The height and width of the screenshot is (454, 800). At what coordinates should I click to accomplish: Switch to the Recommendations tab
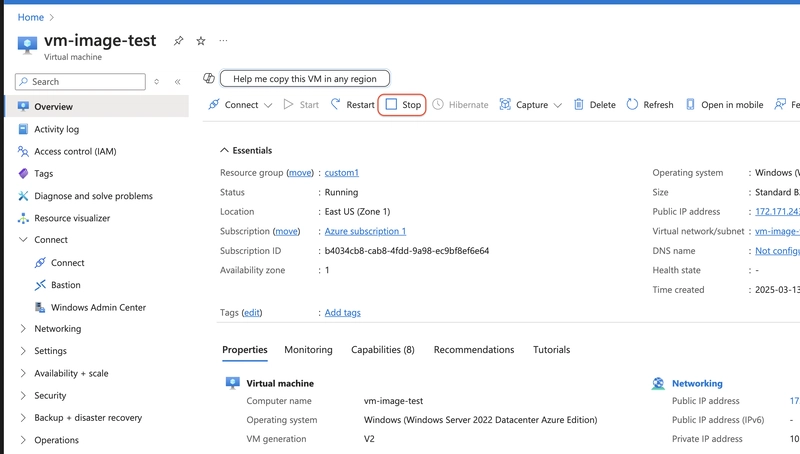(x=474, y=350)
